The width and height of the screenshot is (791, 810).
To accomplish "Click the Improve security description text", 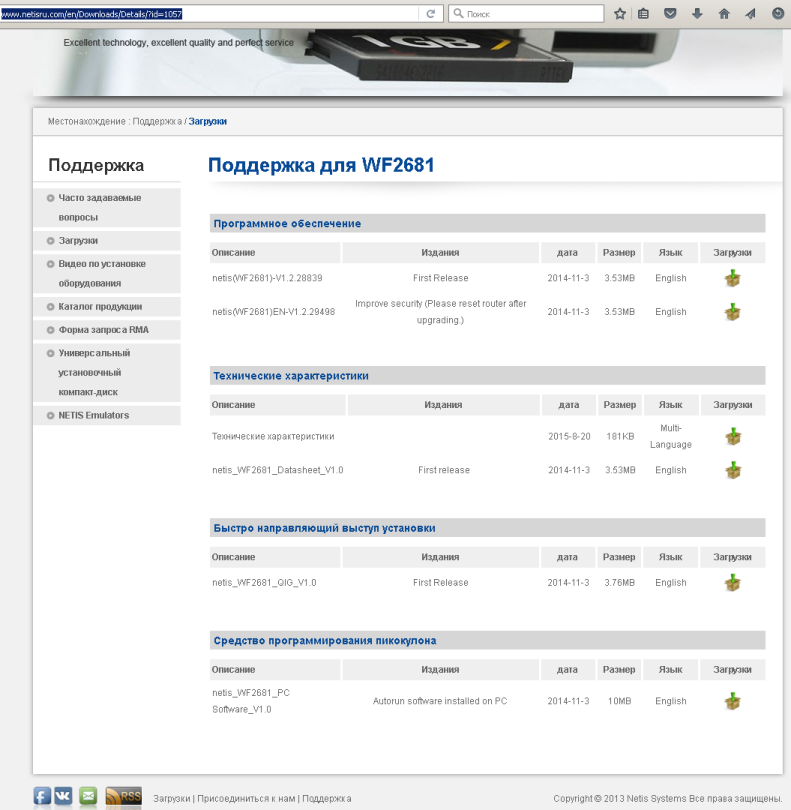I will click(x=441, y=312).
